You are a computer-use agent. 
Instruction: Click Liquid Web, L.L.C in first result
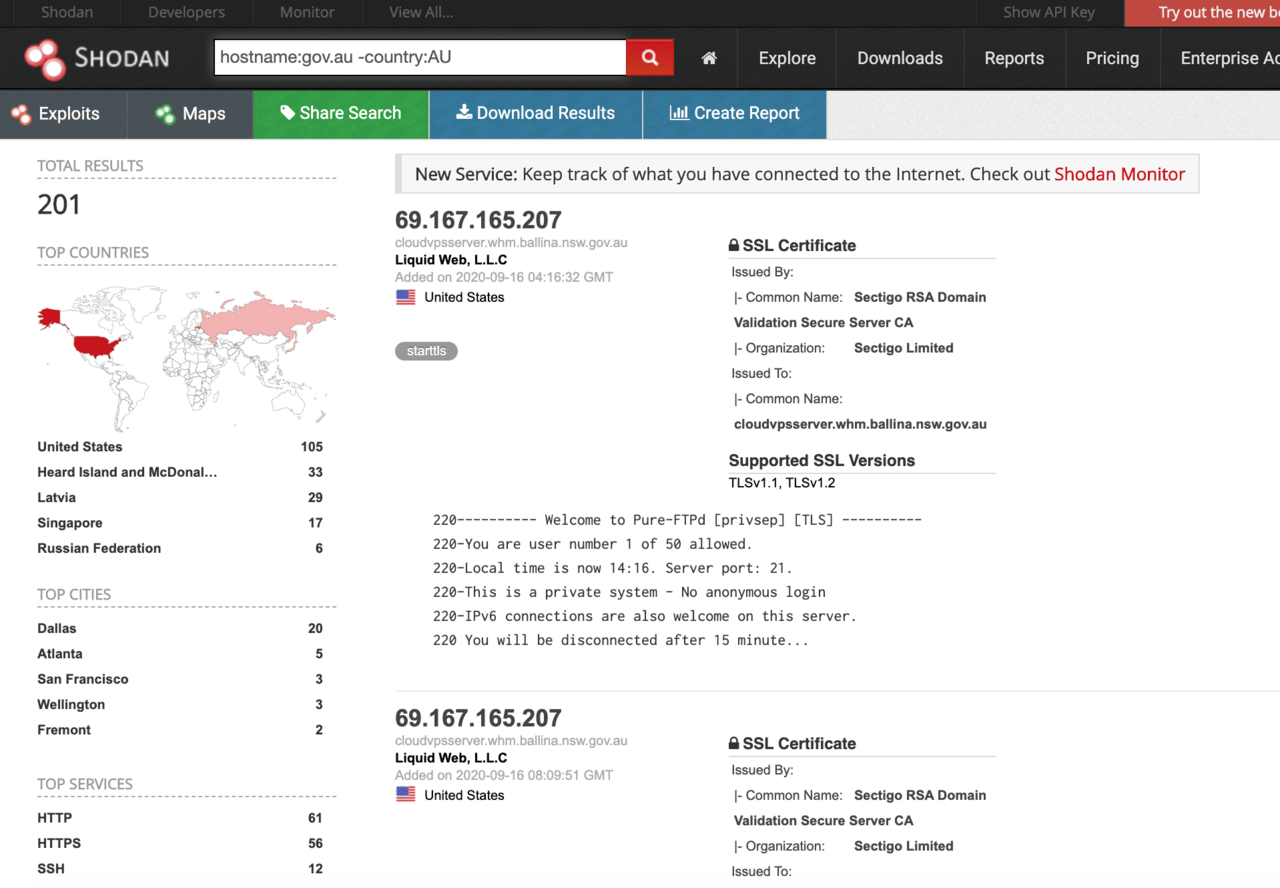pos(451,260)
